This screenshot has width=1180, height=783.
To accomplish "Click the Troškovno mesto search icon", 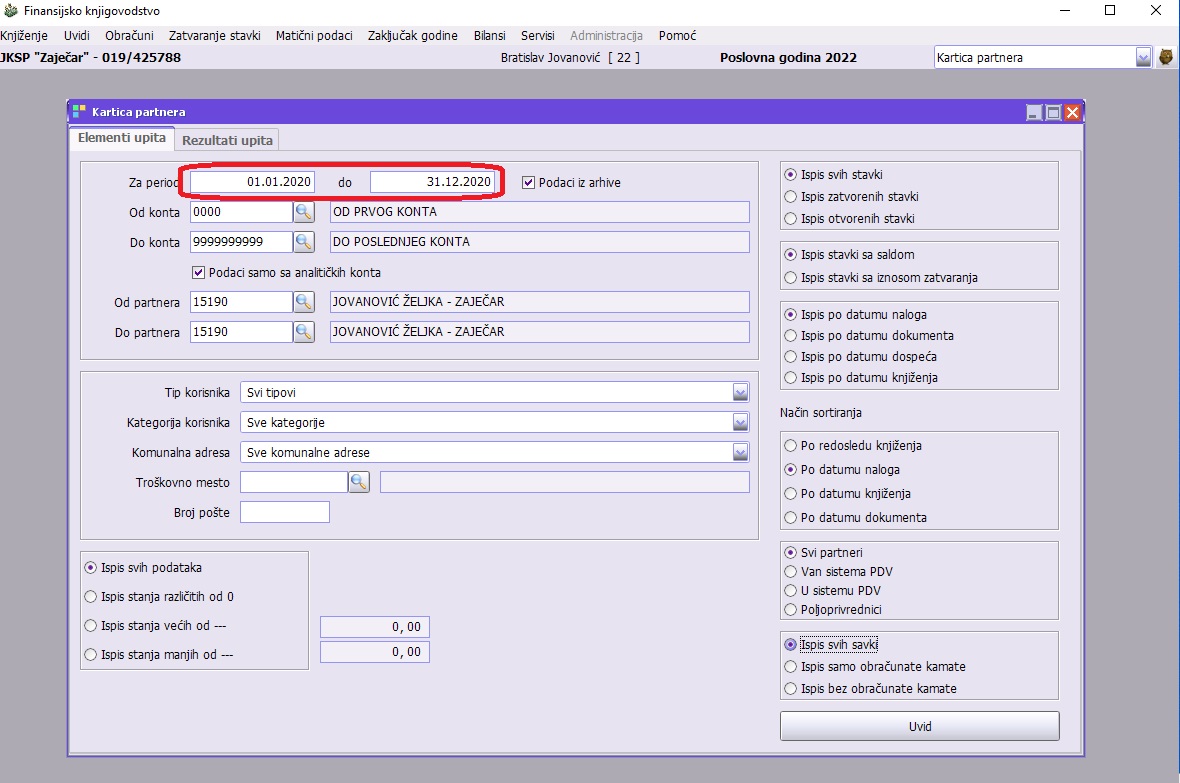I will (359, 483).
